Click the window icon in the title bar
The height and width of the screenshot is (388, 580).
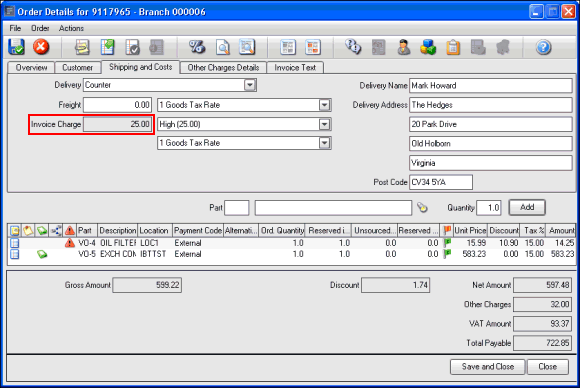point(9,11)
